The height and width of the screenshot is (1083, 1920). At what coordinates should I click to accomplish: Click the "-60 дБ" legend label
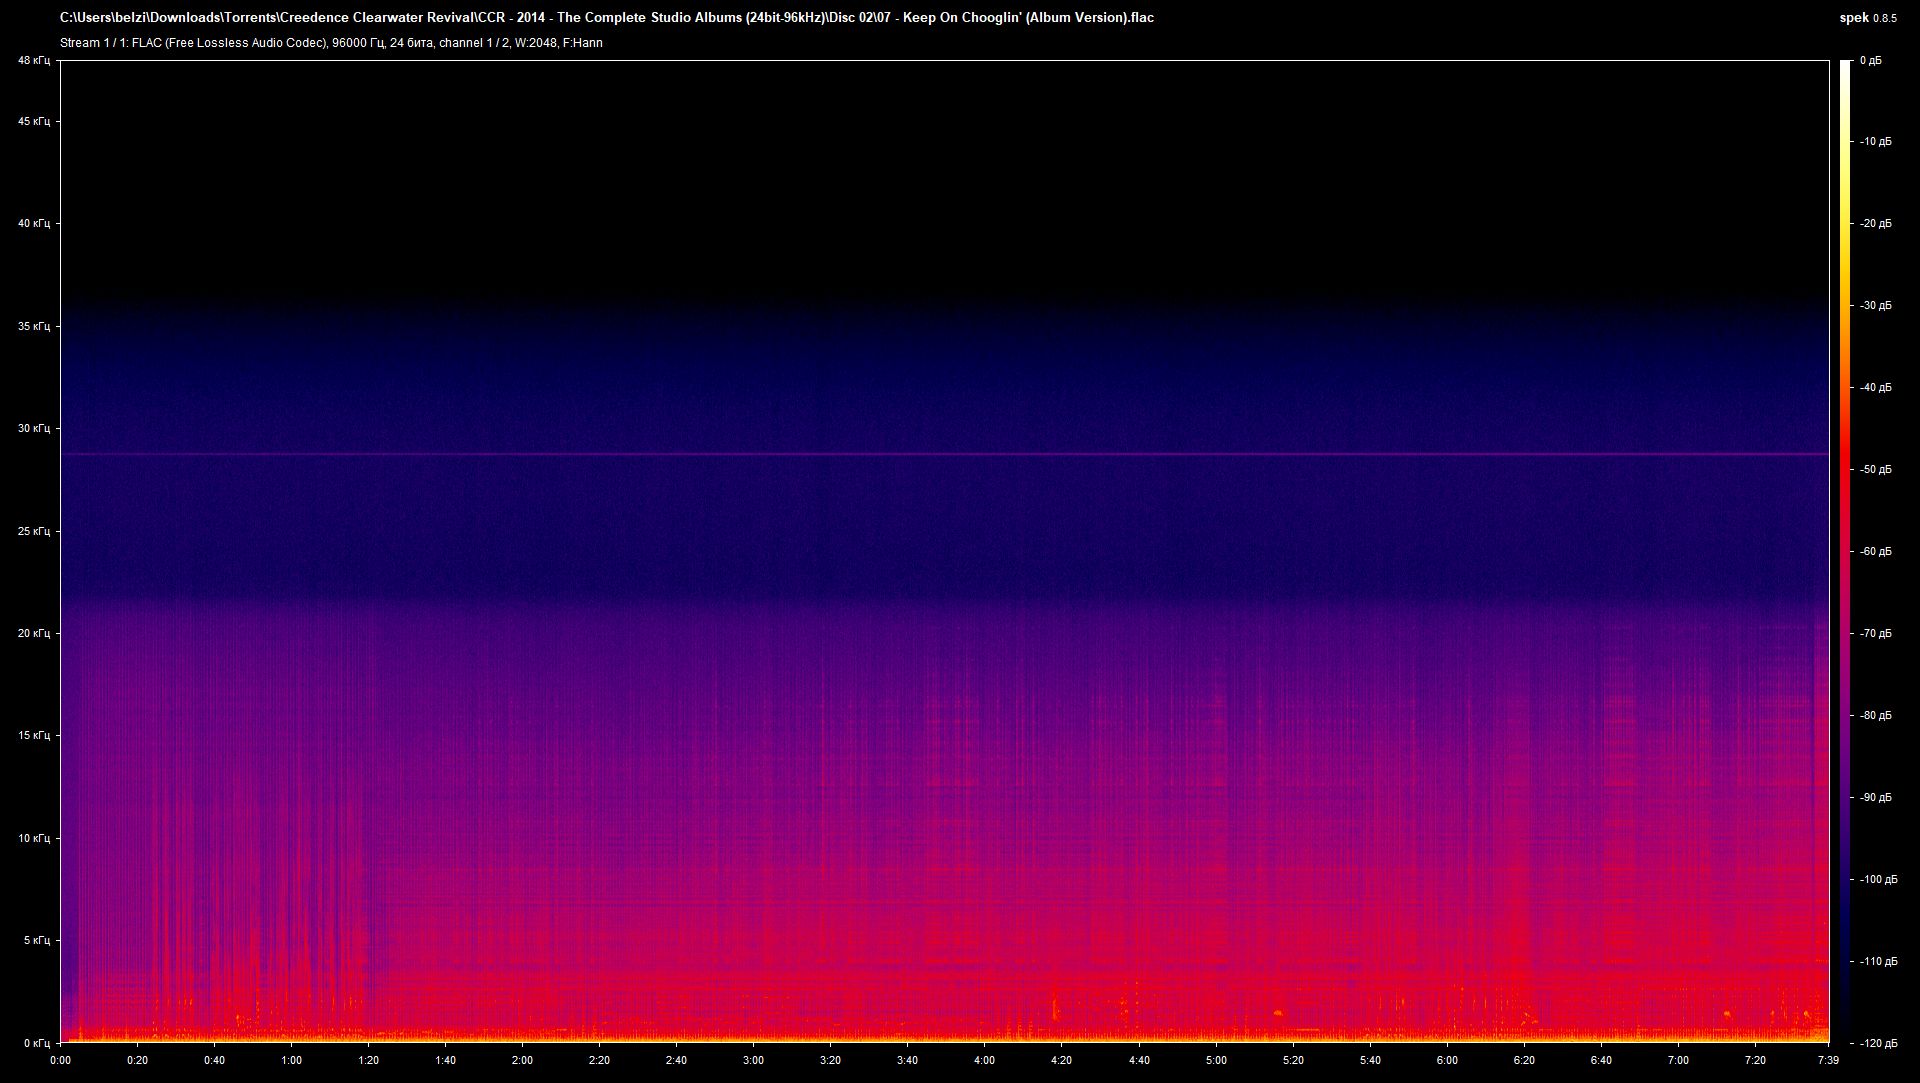point(1875,550)
